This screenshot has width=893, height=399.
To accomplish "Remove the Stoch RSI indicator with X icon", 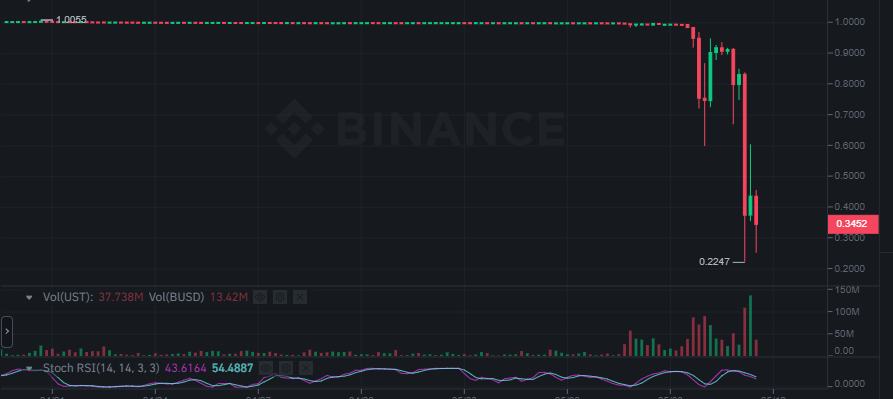I will [x=306, y=368].
